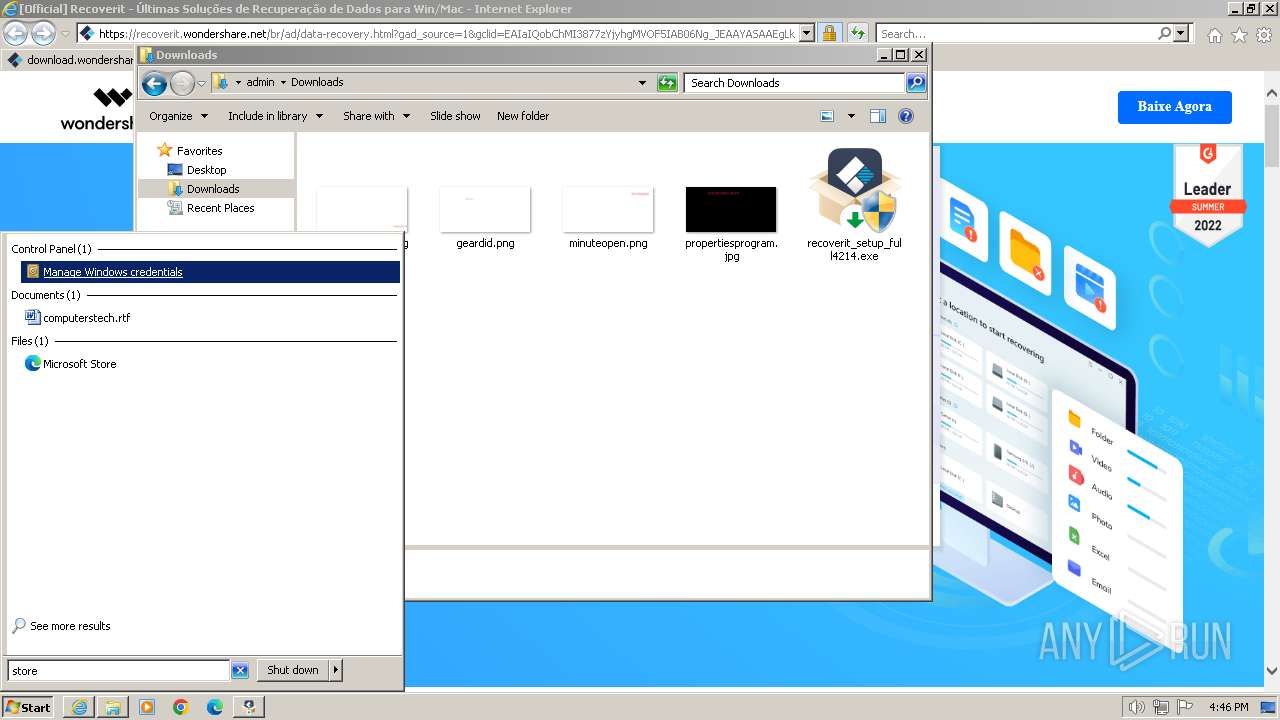This screenshot has width=1280, height=720.
Task: Open Internet Explorer from the taskbar
Action: coord(79,707)
